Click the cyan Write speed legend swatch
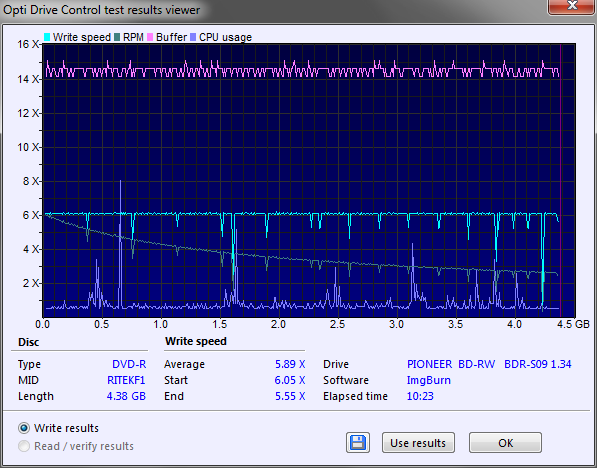This screenshot has width=597, height=468. [47, 37]
